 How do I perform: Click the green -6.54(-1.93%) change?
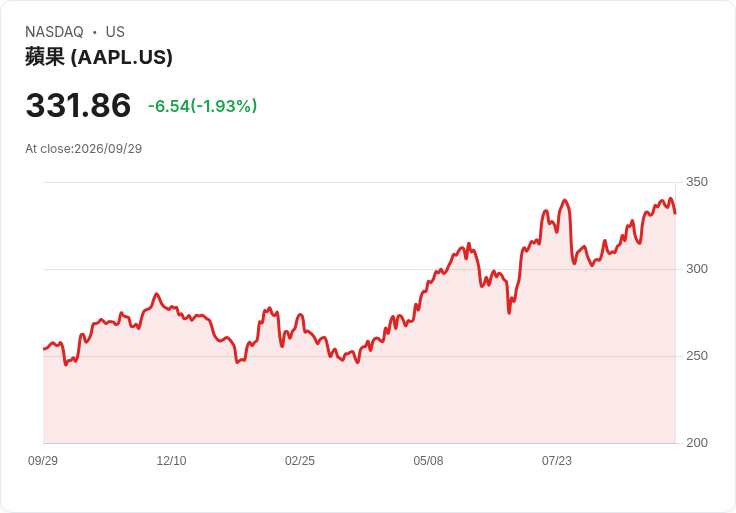[x=202, y=106]
